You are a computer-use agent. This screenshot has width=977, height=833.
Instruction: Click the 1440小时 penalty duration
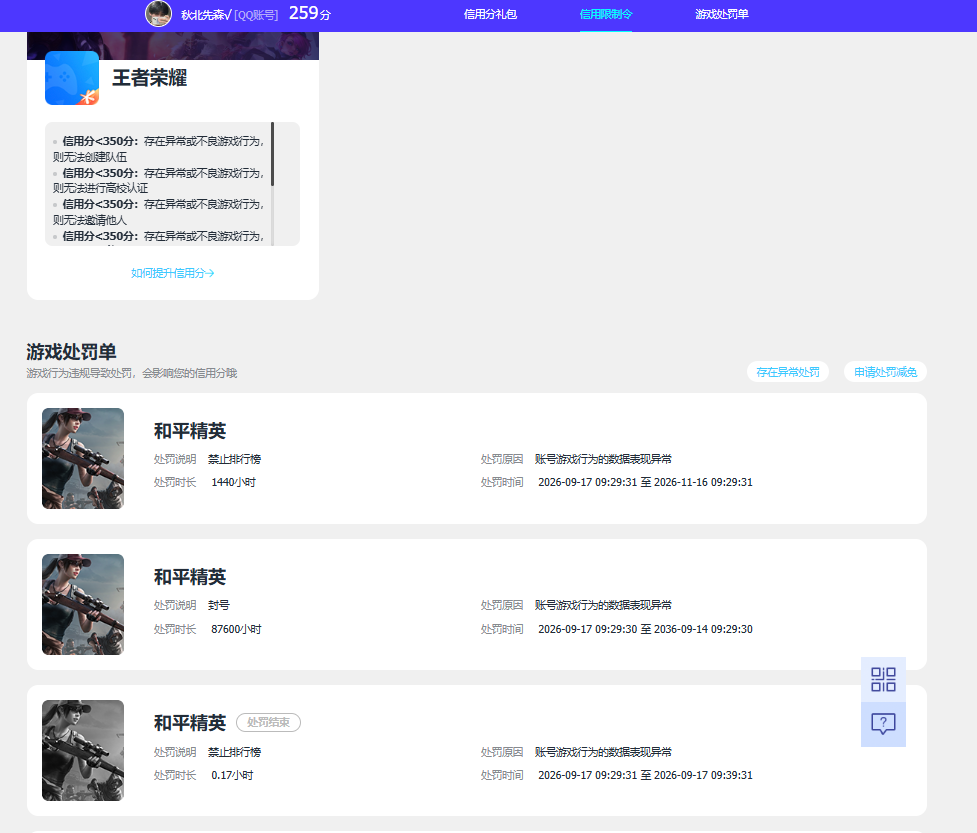(x=234, y=482)
